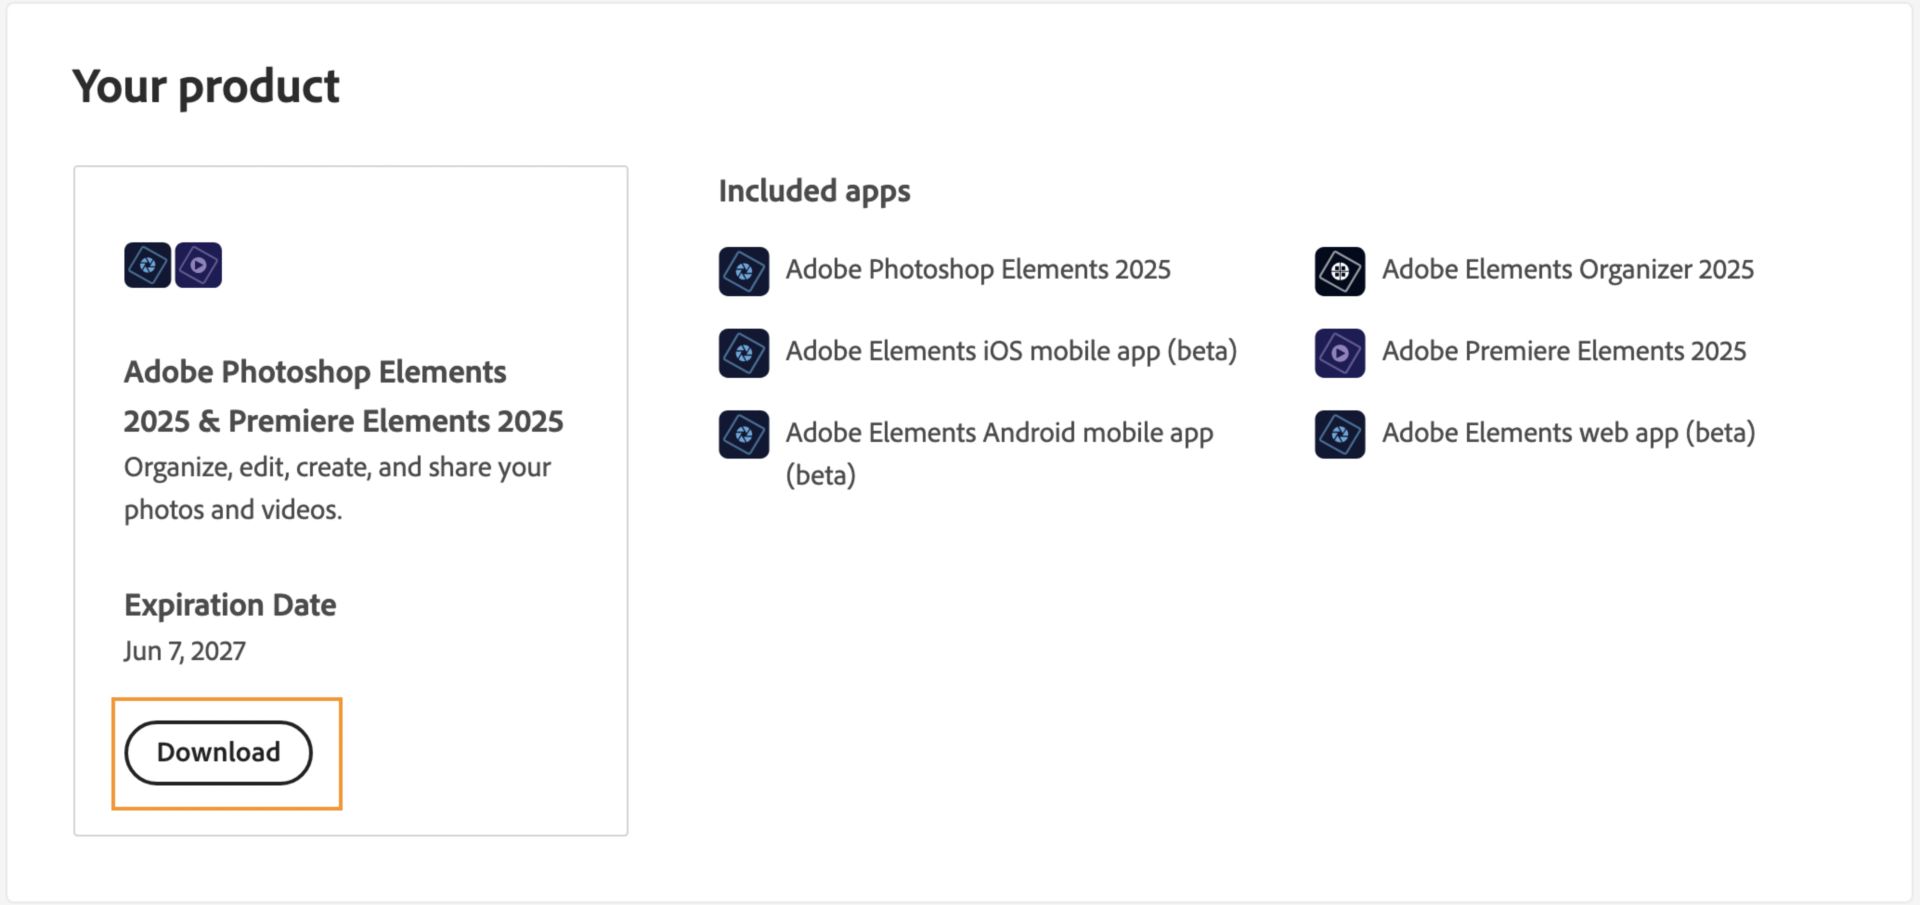This screenshot has width=1920, height=905.
Task: Open the Adobe Photoshop Elements 2025 text label
Action: click(978, 270)
